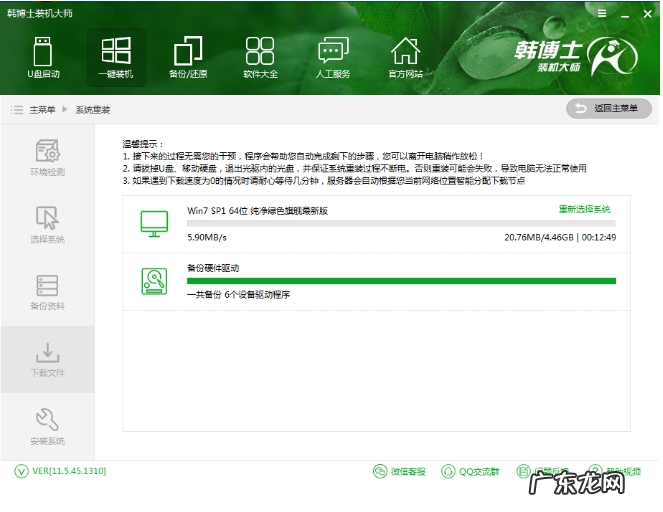Click the 20.76MB/4.46GB size status
This screenshot has width=663, height=512.
point(539,238)
